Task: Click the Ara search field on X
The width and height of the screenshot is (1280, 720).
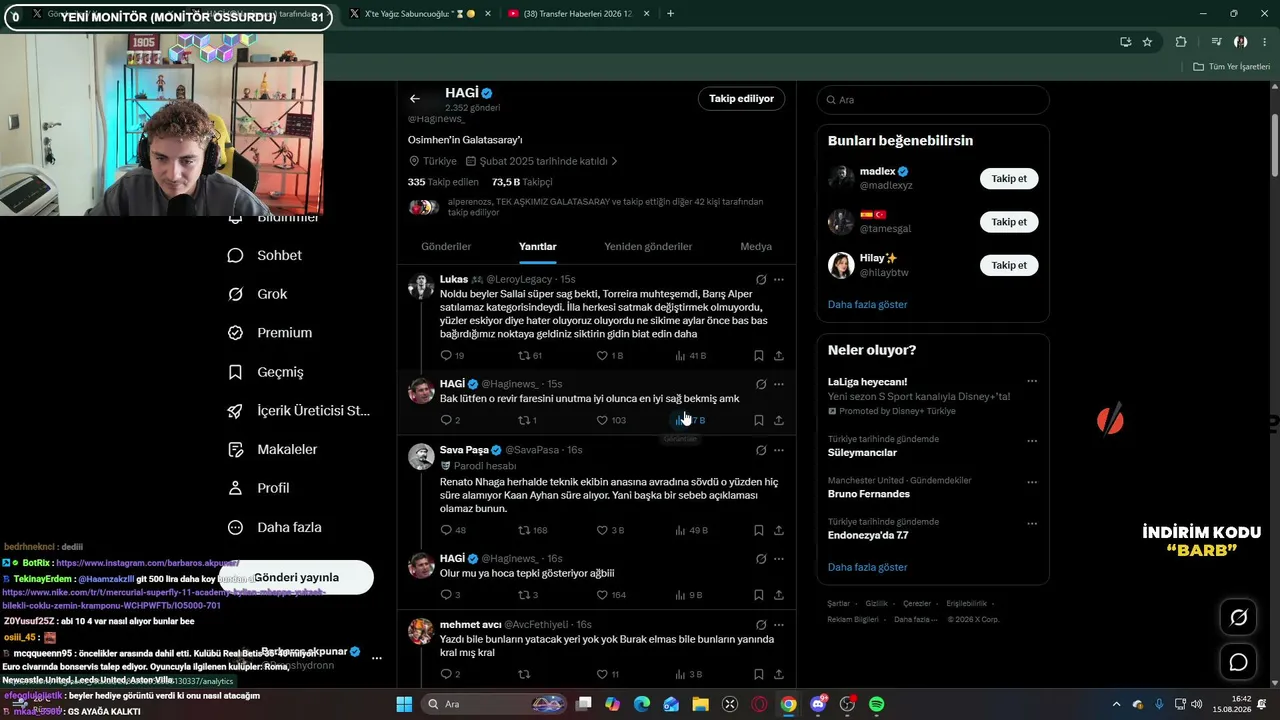Action: coord(933,100)
